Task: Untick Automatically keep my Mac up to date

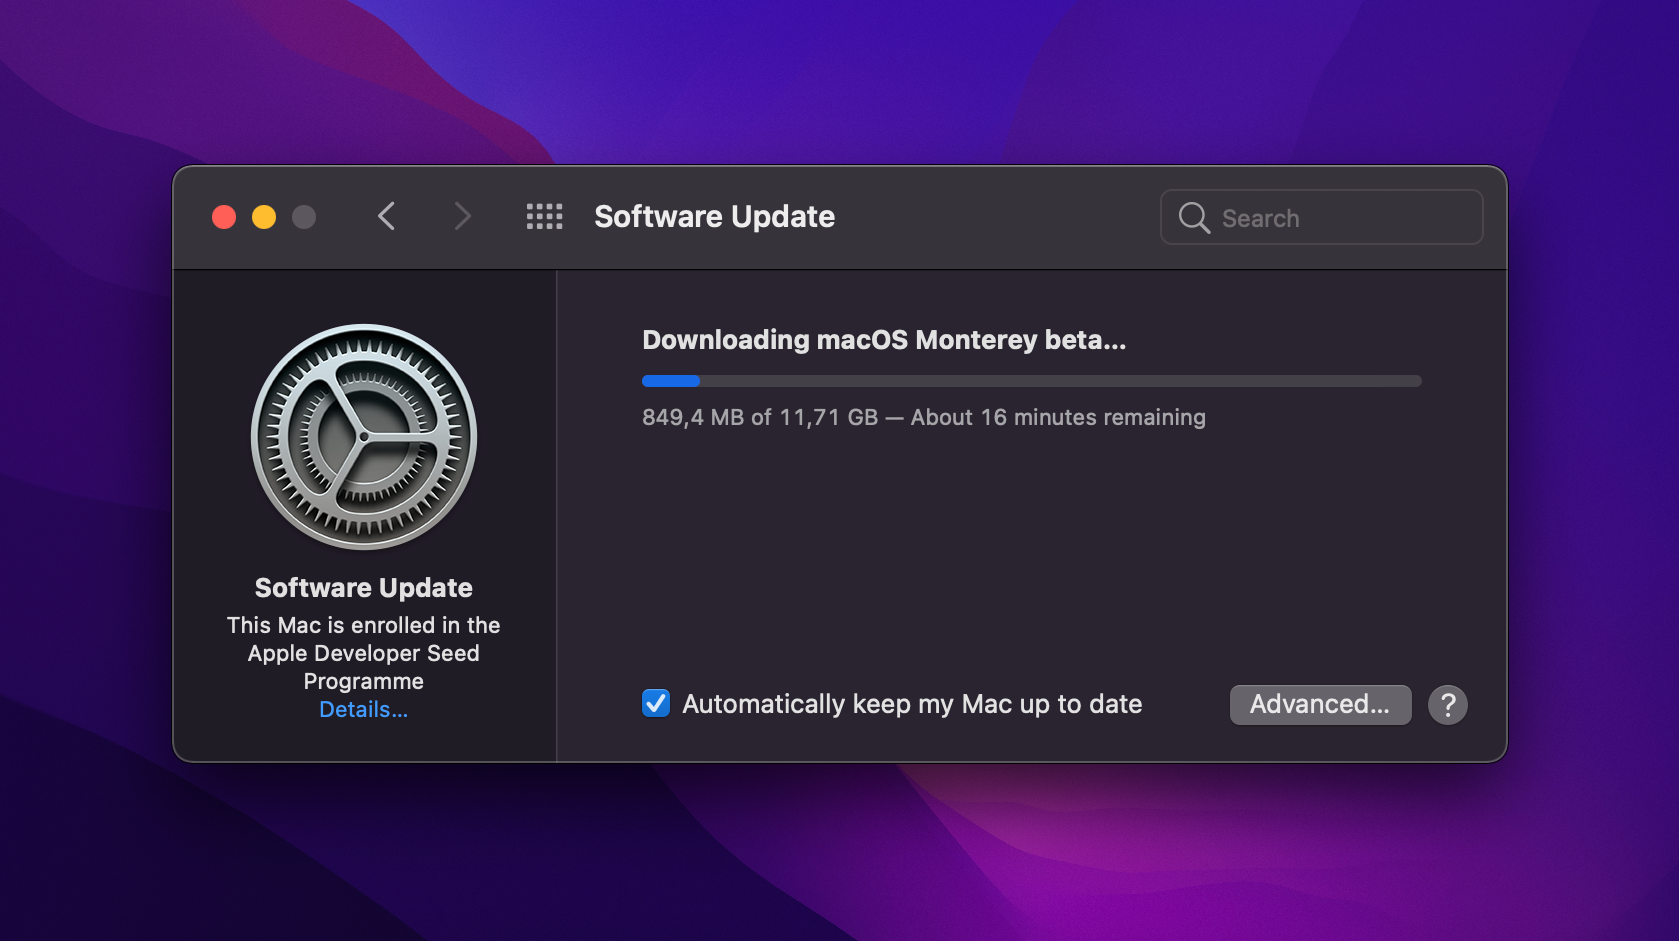Action: [656, 704]
